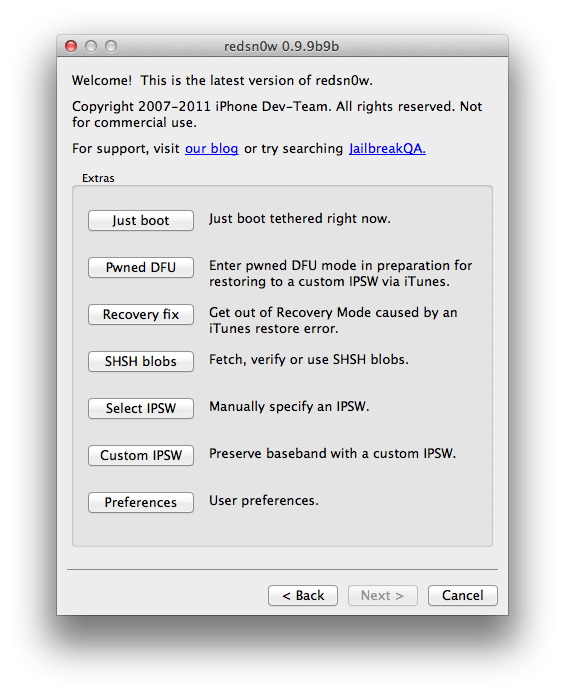
Task: Choose Select IPSW to specify firmware
Action: (141, 408)
